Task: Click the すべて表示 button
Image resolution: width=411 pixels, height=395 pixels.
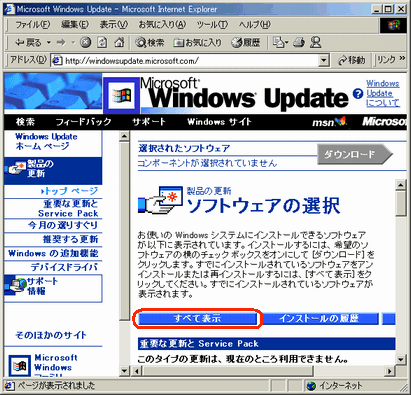Action: [197, 318]
